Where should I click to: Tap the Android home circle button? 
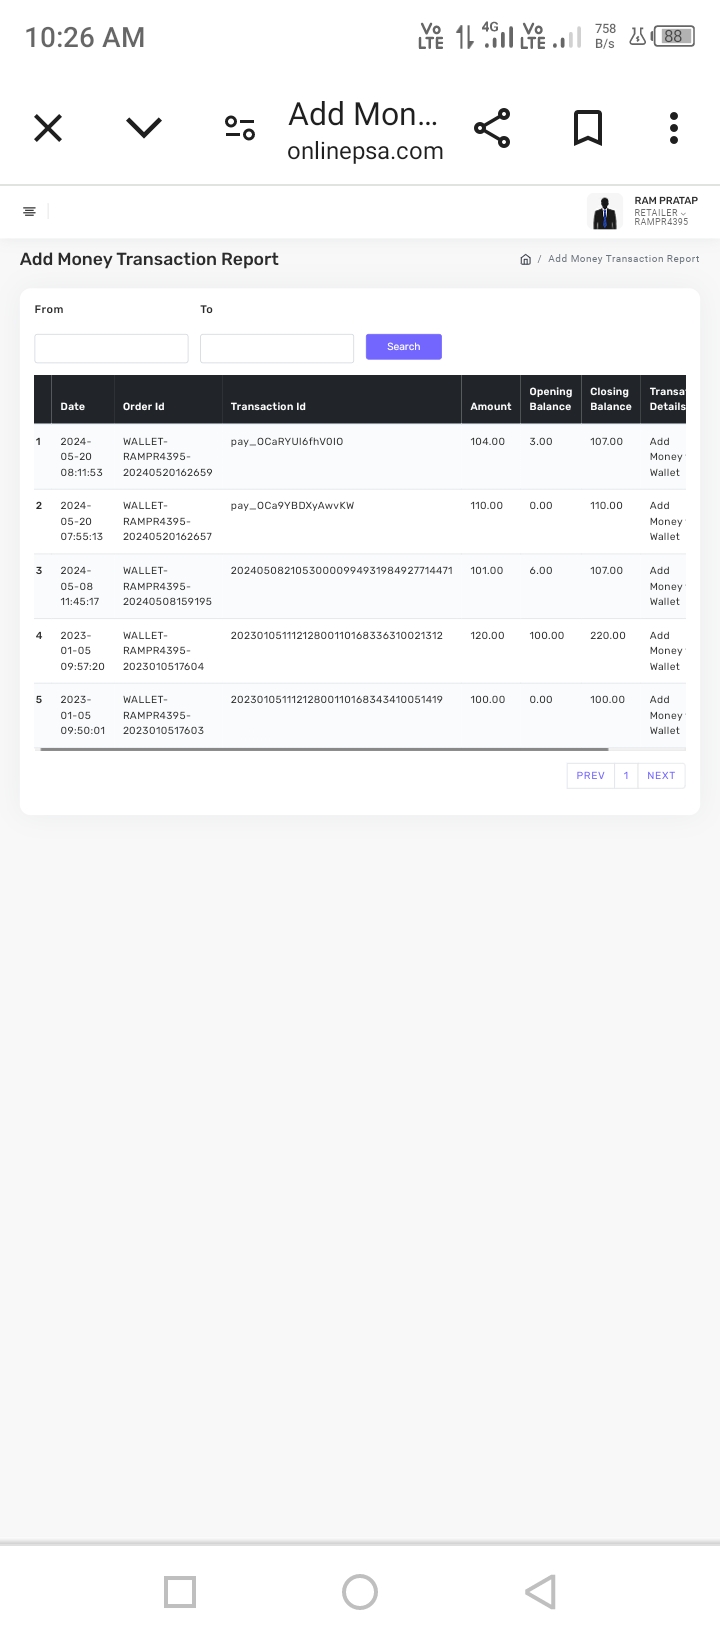(360, 1592)
